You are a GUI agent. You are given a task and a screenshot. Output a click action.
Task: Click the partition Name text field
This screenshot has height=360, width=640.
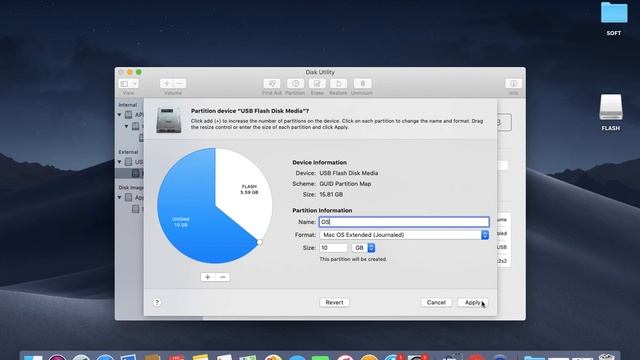(404, 222)
